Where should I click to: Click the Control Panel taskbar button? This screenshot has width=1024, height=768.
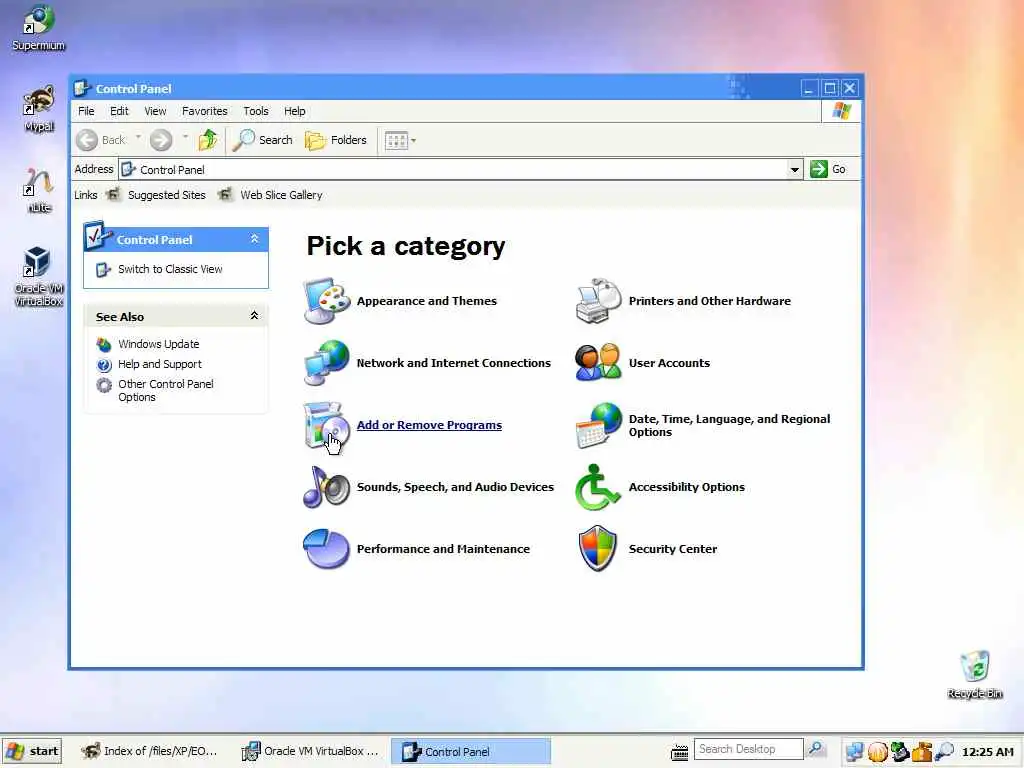click(x=470, y=751)
